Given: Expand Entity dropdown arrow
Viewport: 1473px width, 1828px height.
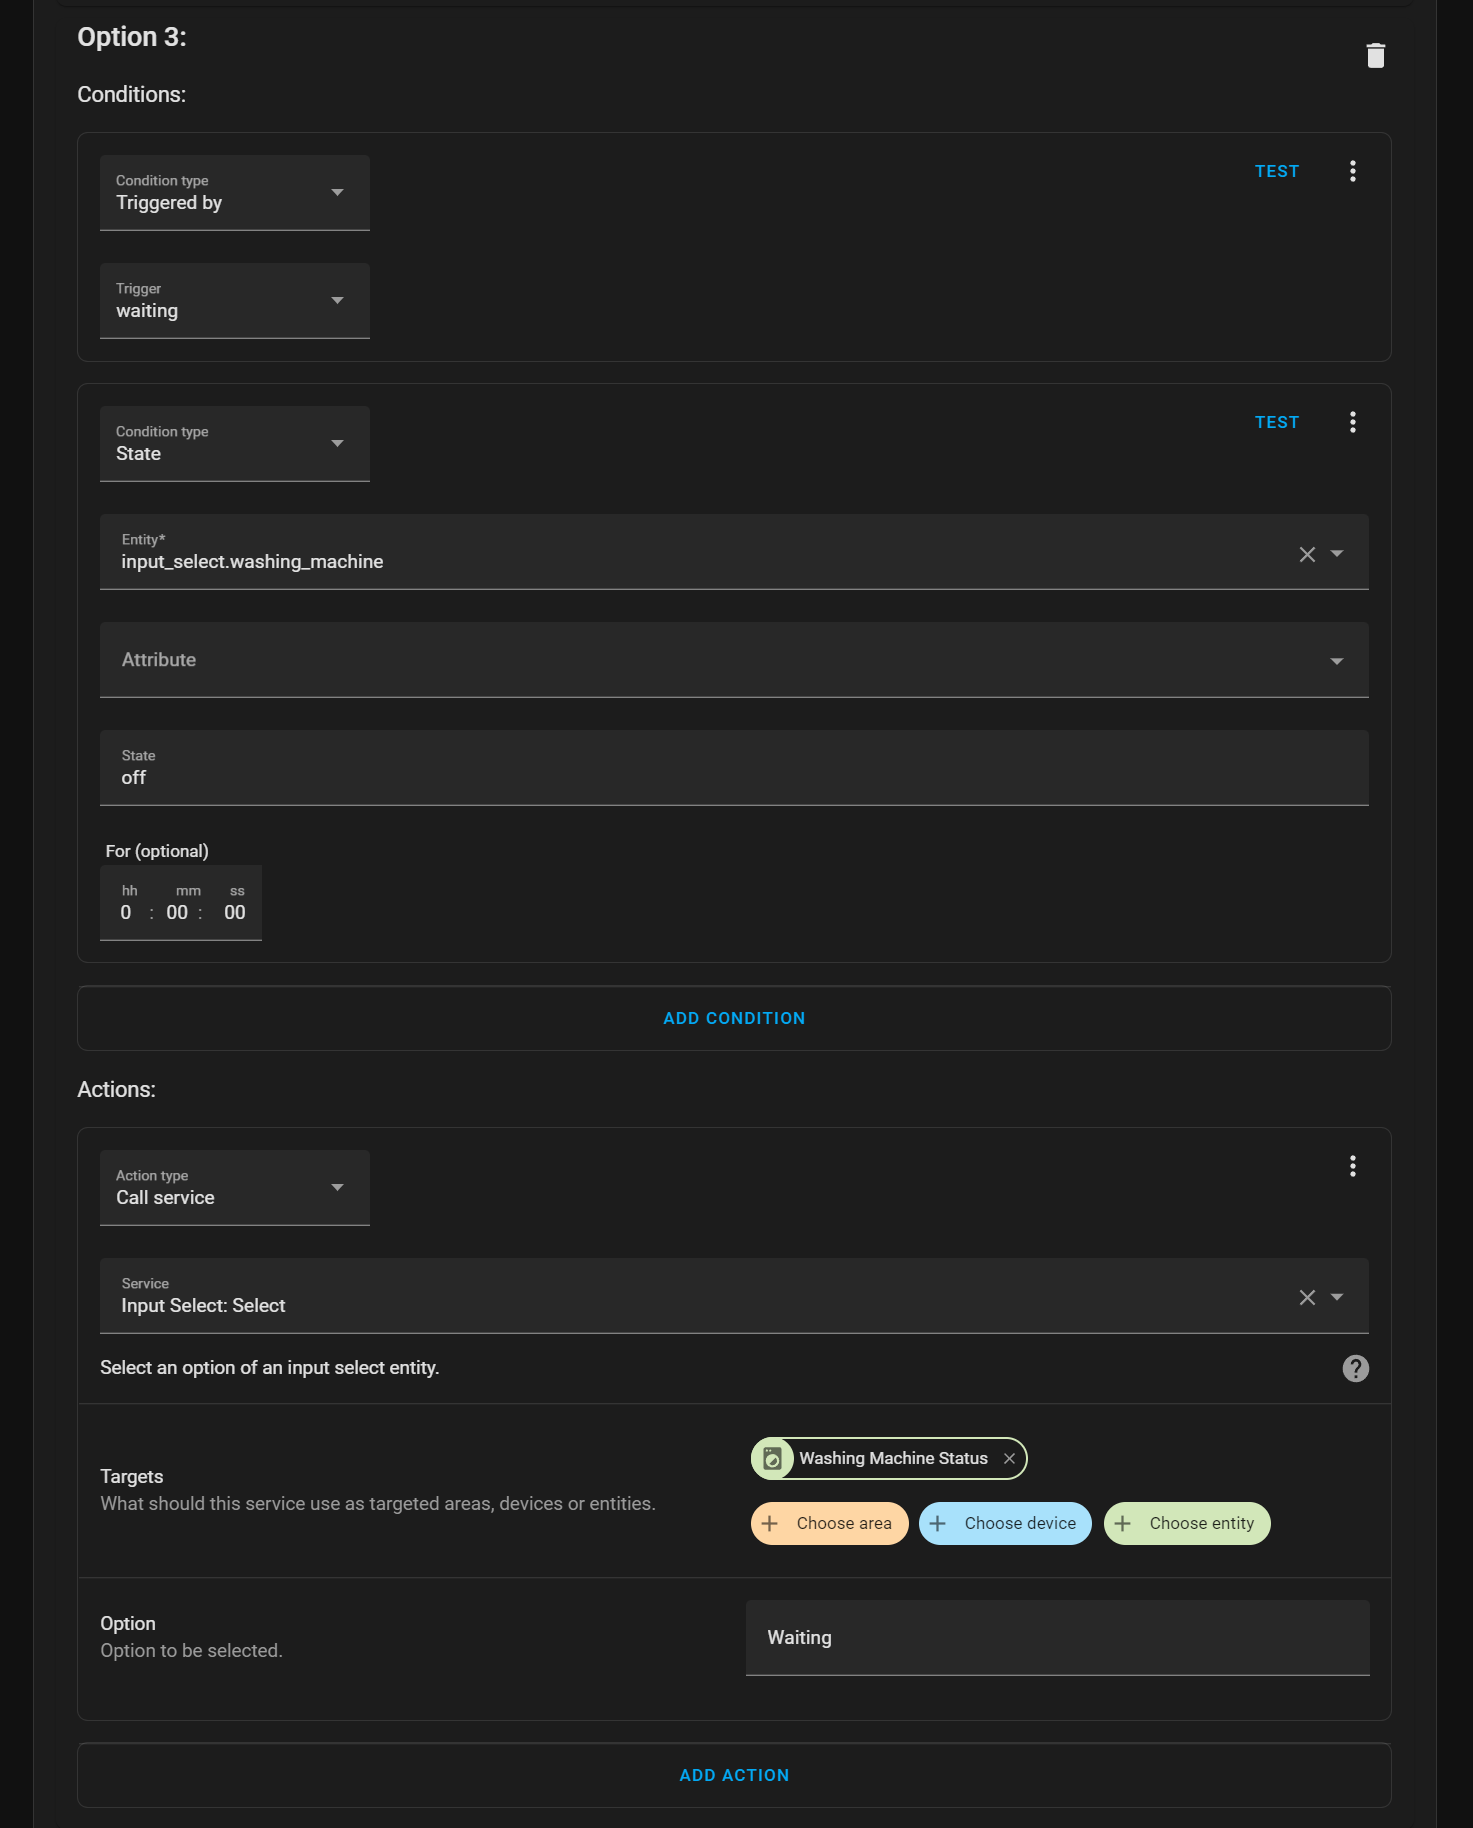Looking at the screenshot, I should click(1336, 554).
